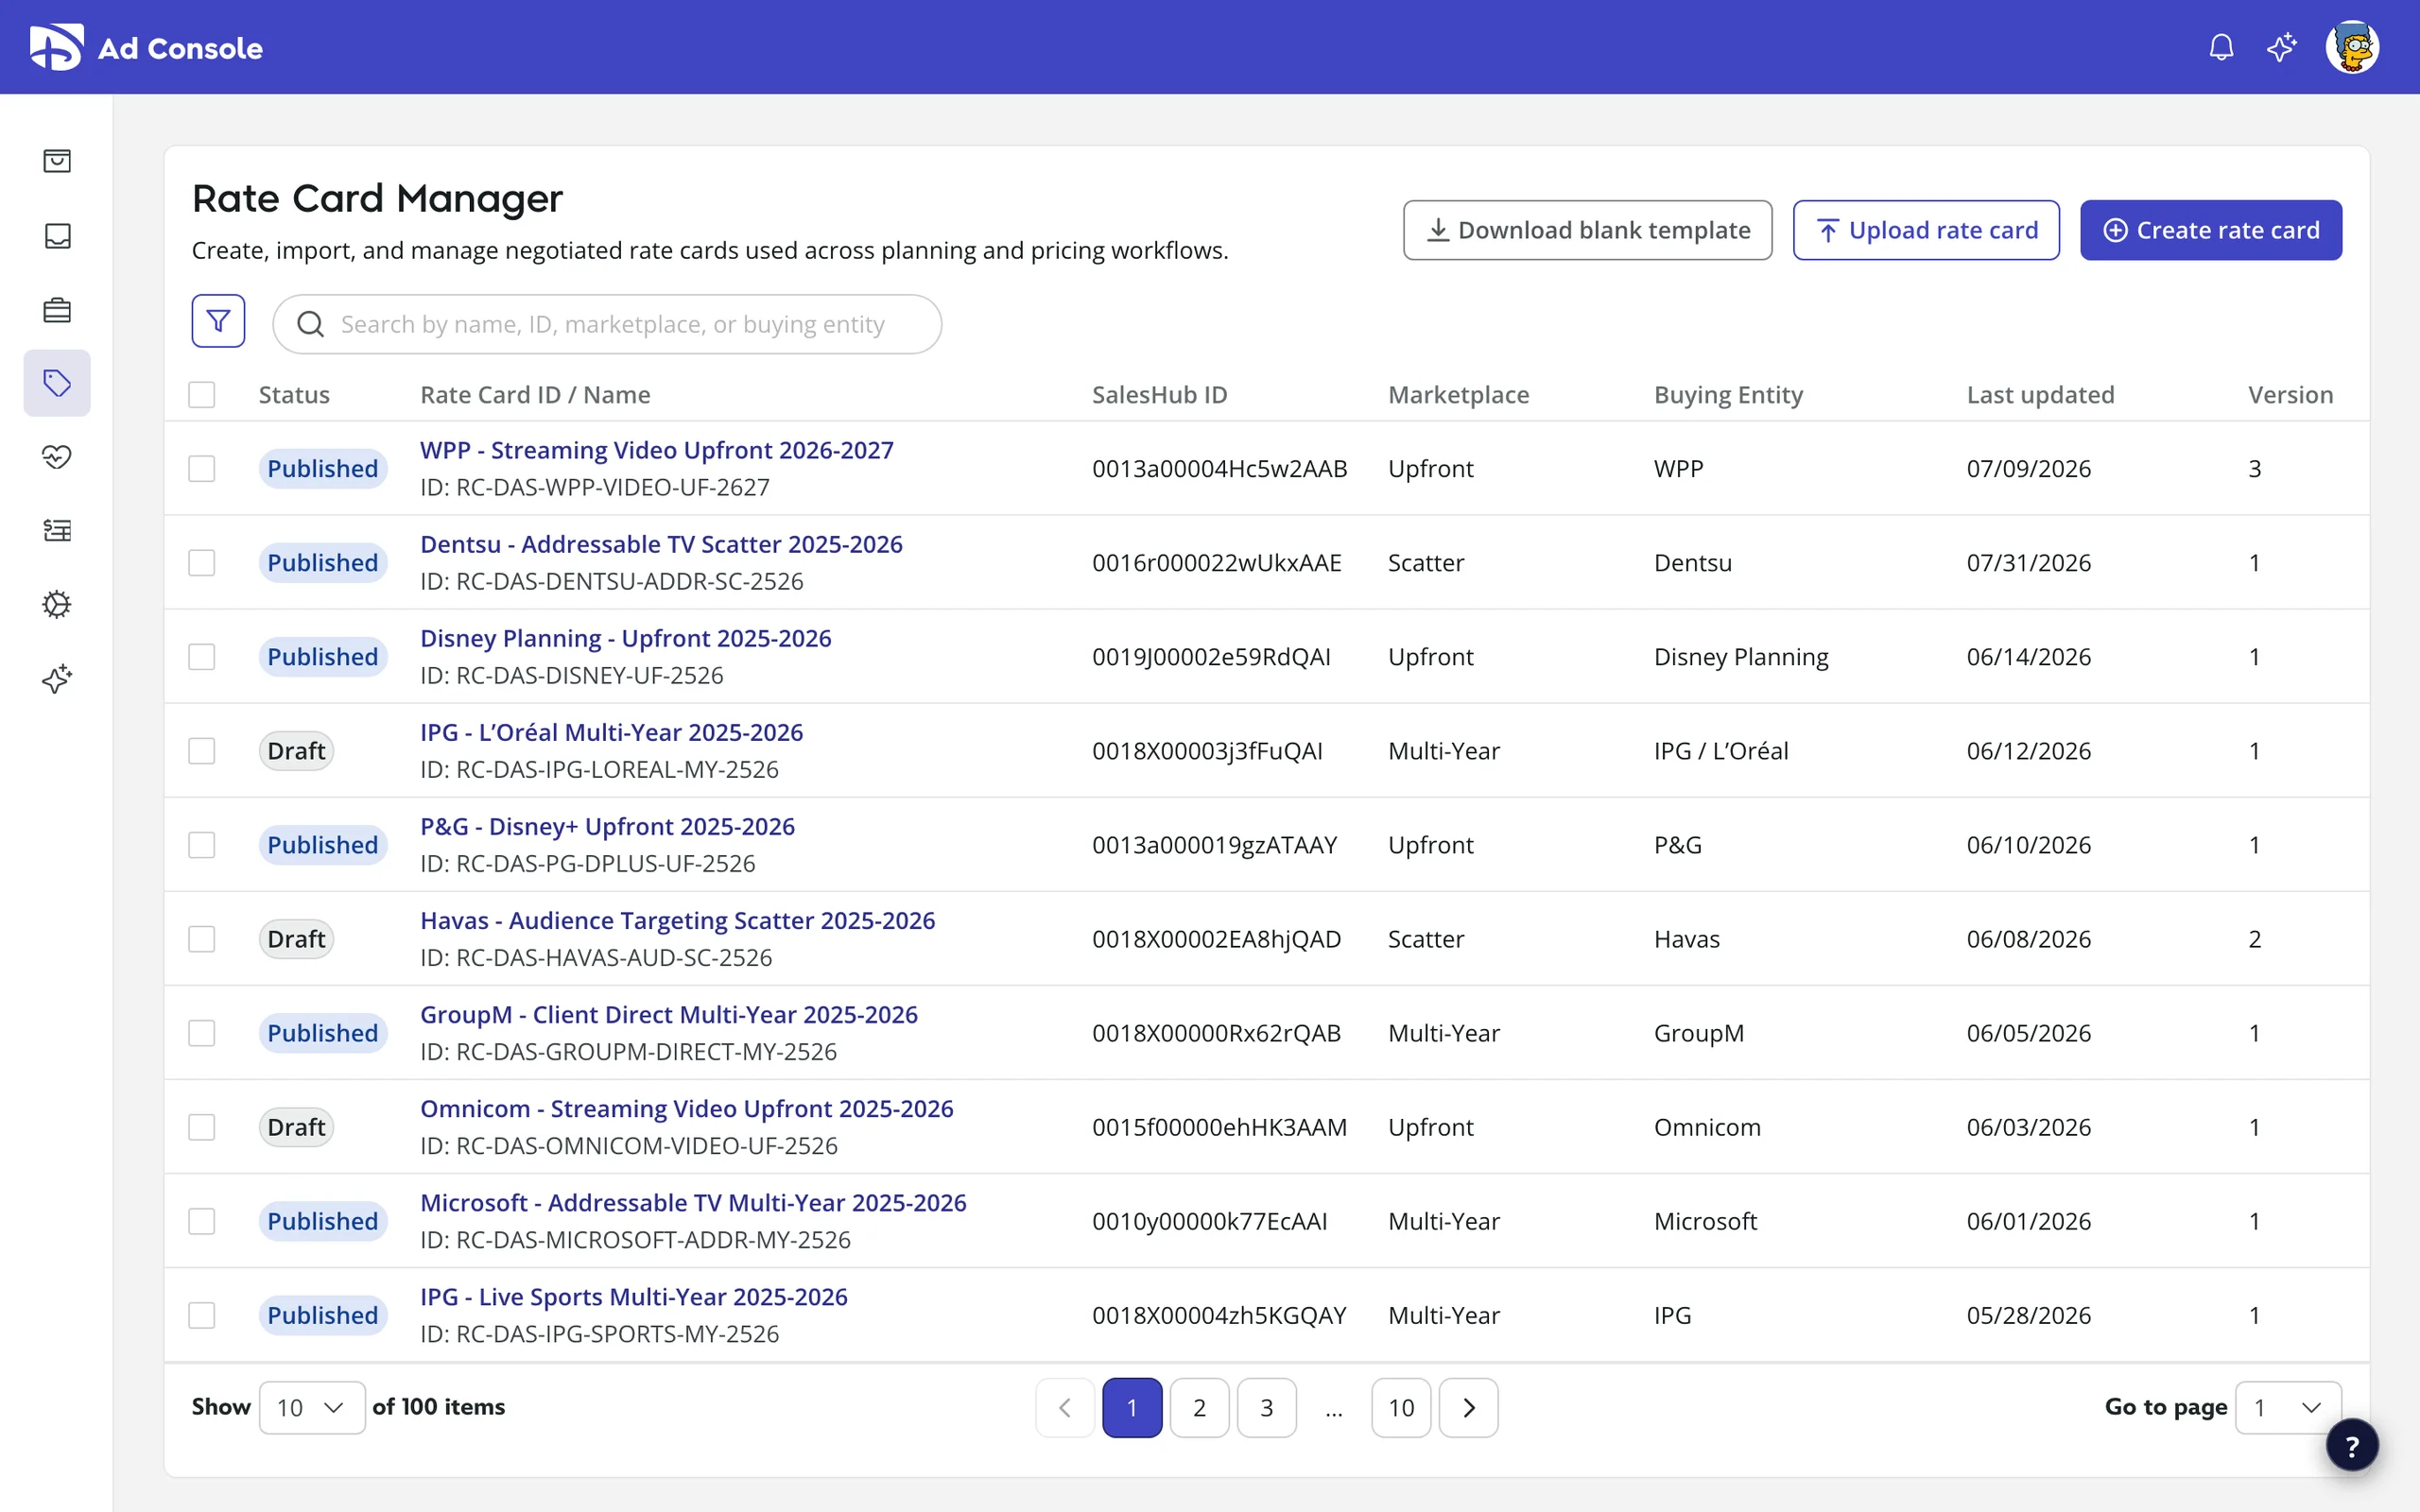
Task: Open the filter funnel button
Action: pyautogui.click(x=218, y=321)
